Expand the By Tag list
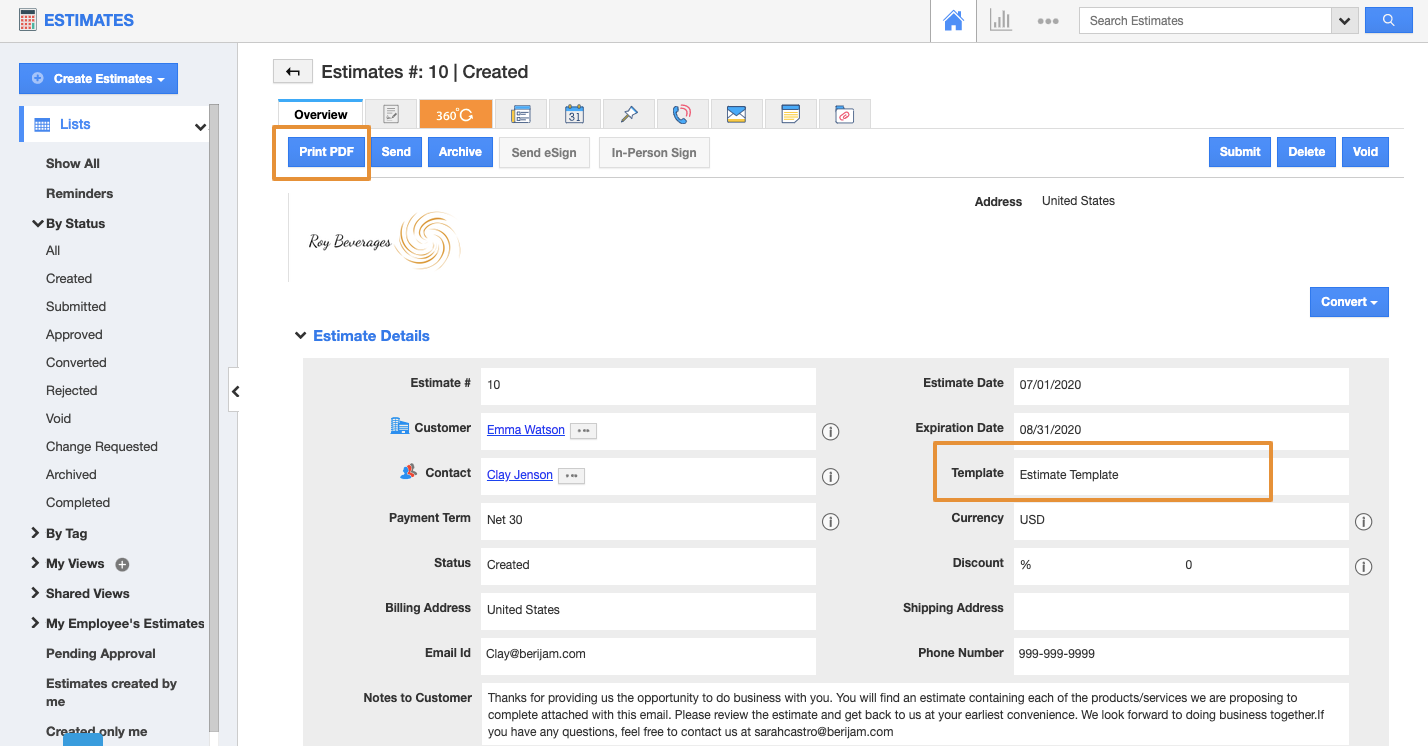The height and width of the screenshot is (746, 1428). pyautogui.click(x=36, y=533)
